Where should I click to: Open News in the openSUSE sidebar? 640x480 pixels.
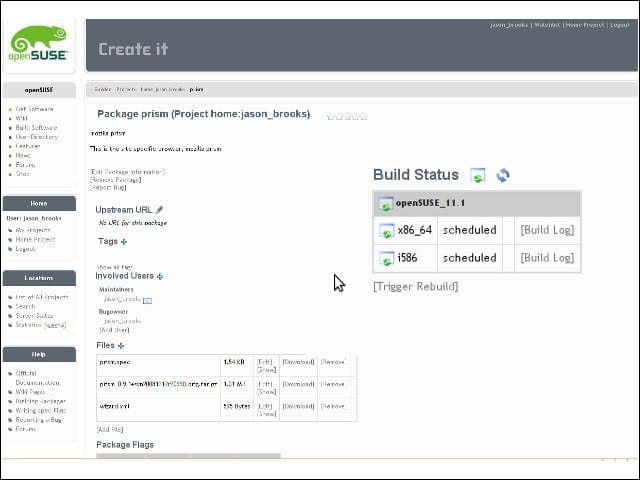pyautogui.click(x=23, y=156)
